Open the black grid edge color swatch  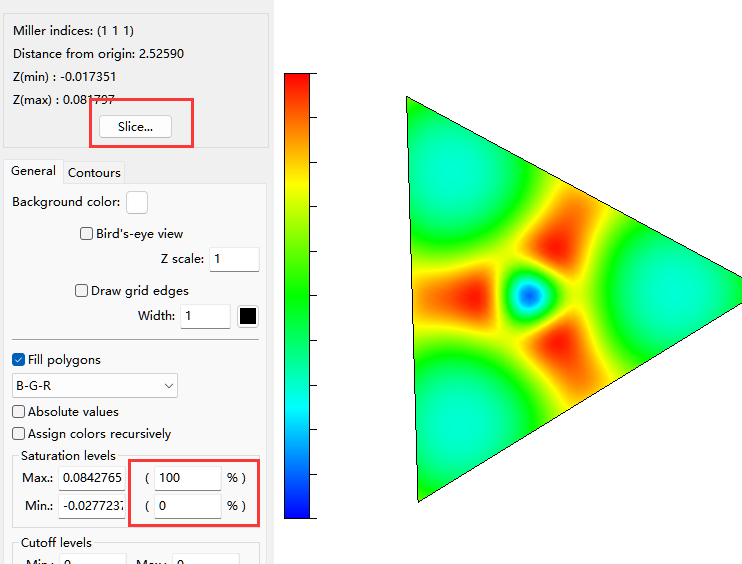coord(248,316)
